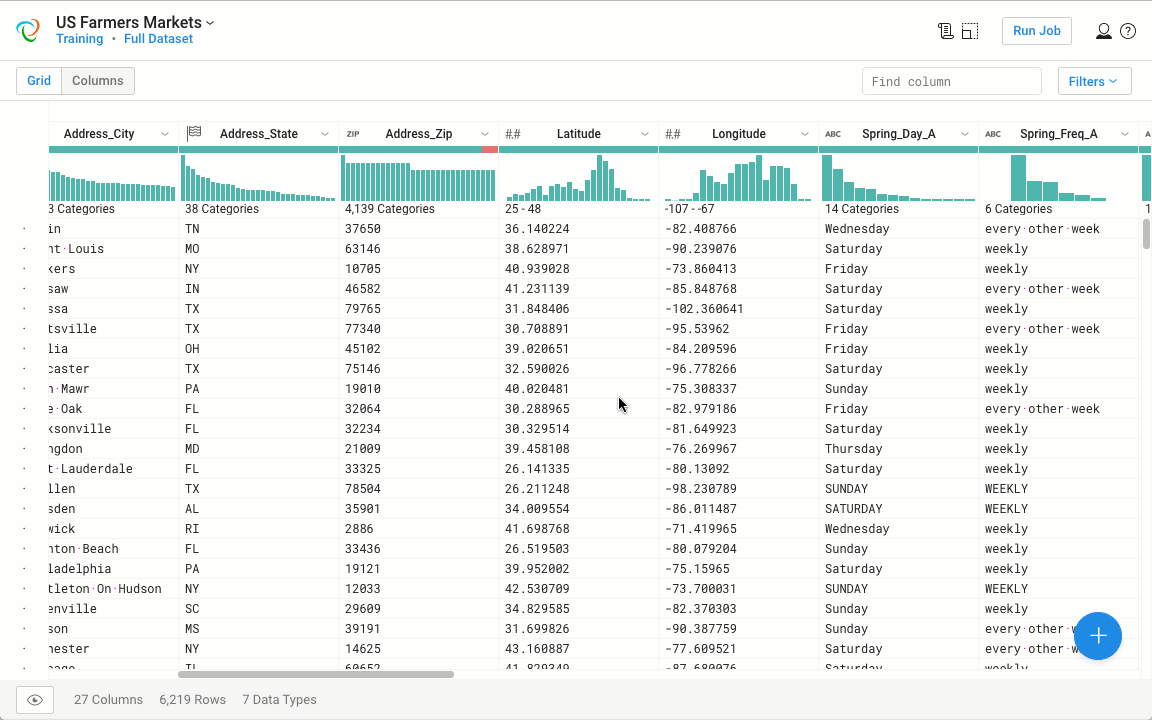
Task: Select the zip cell "2886"
Action: click(359, 529)
